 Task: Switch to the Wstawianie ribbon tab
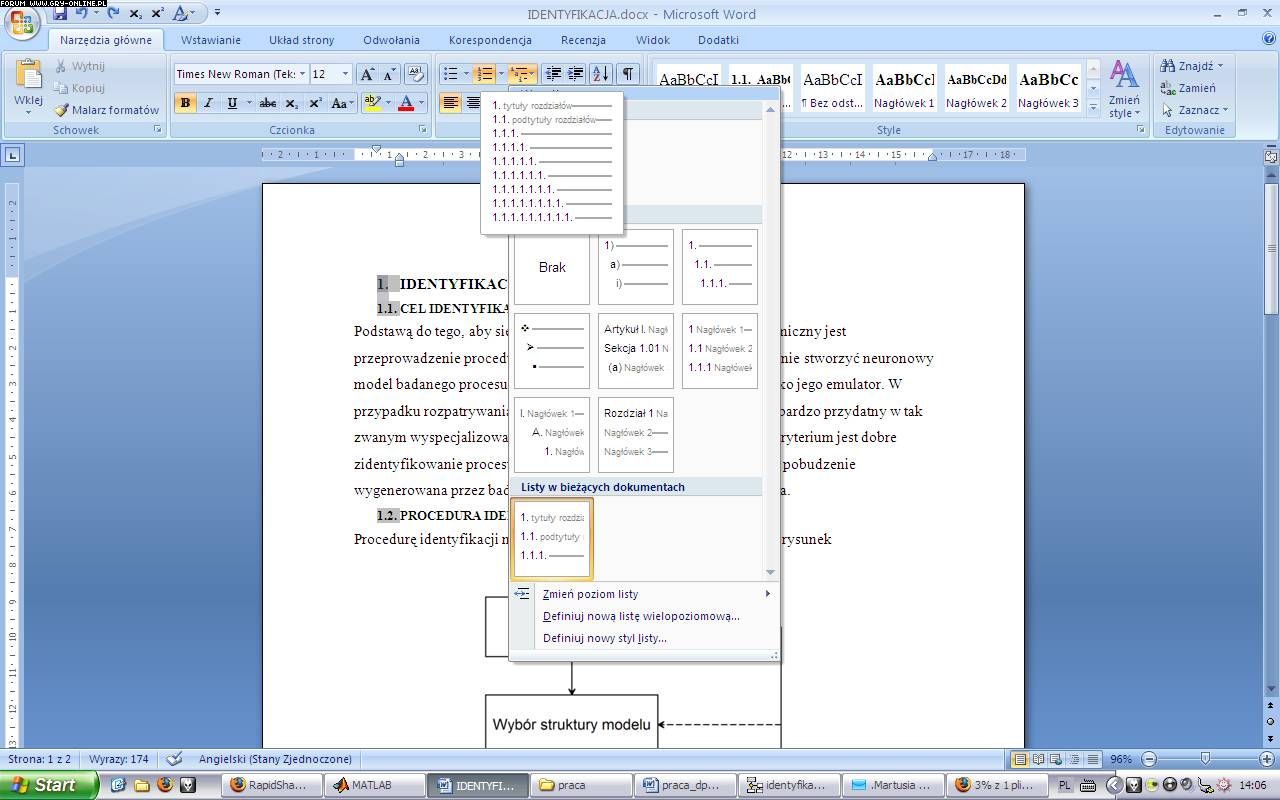[x=210, y=40]
